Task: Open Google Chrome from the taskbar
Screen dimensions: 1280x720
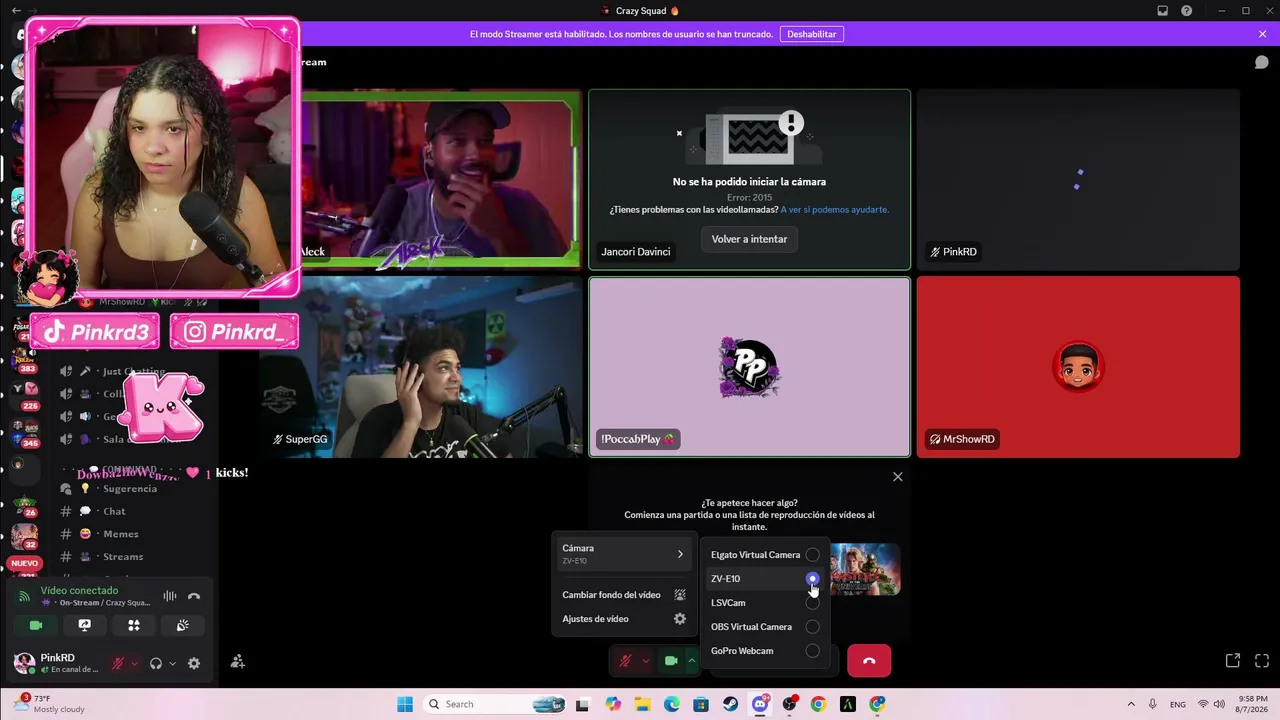Action: pos(819,704)
